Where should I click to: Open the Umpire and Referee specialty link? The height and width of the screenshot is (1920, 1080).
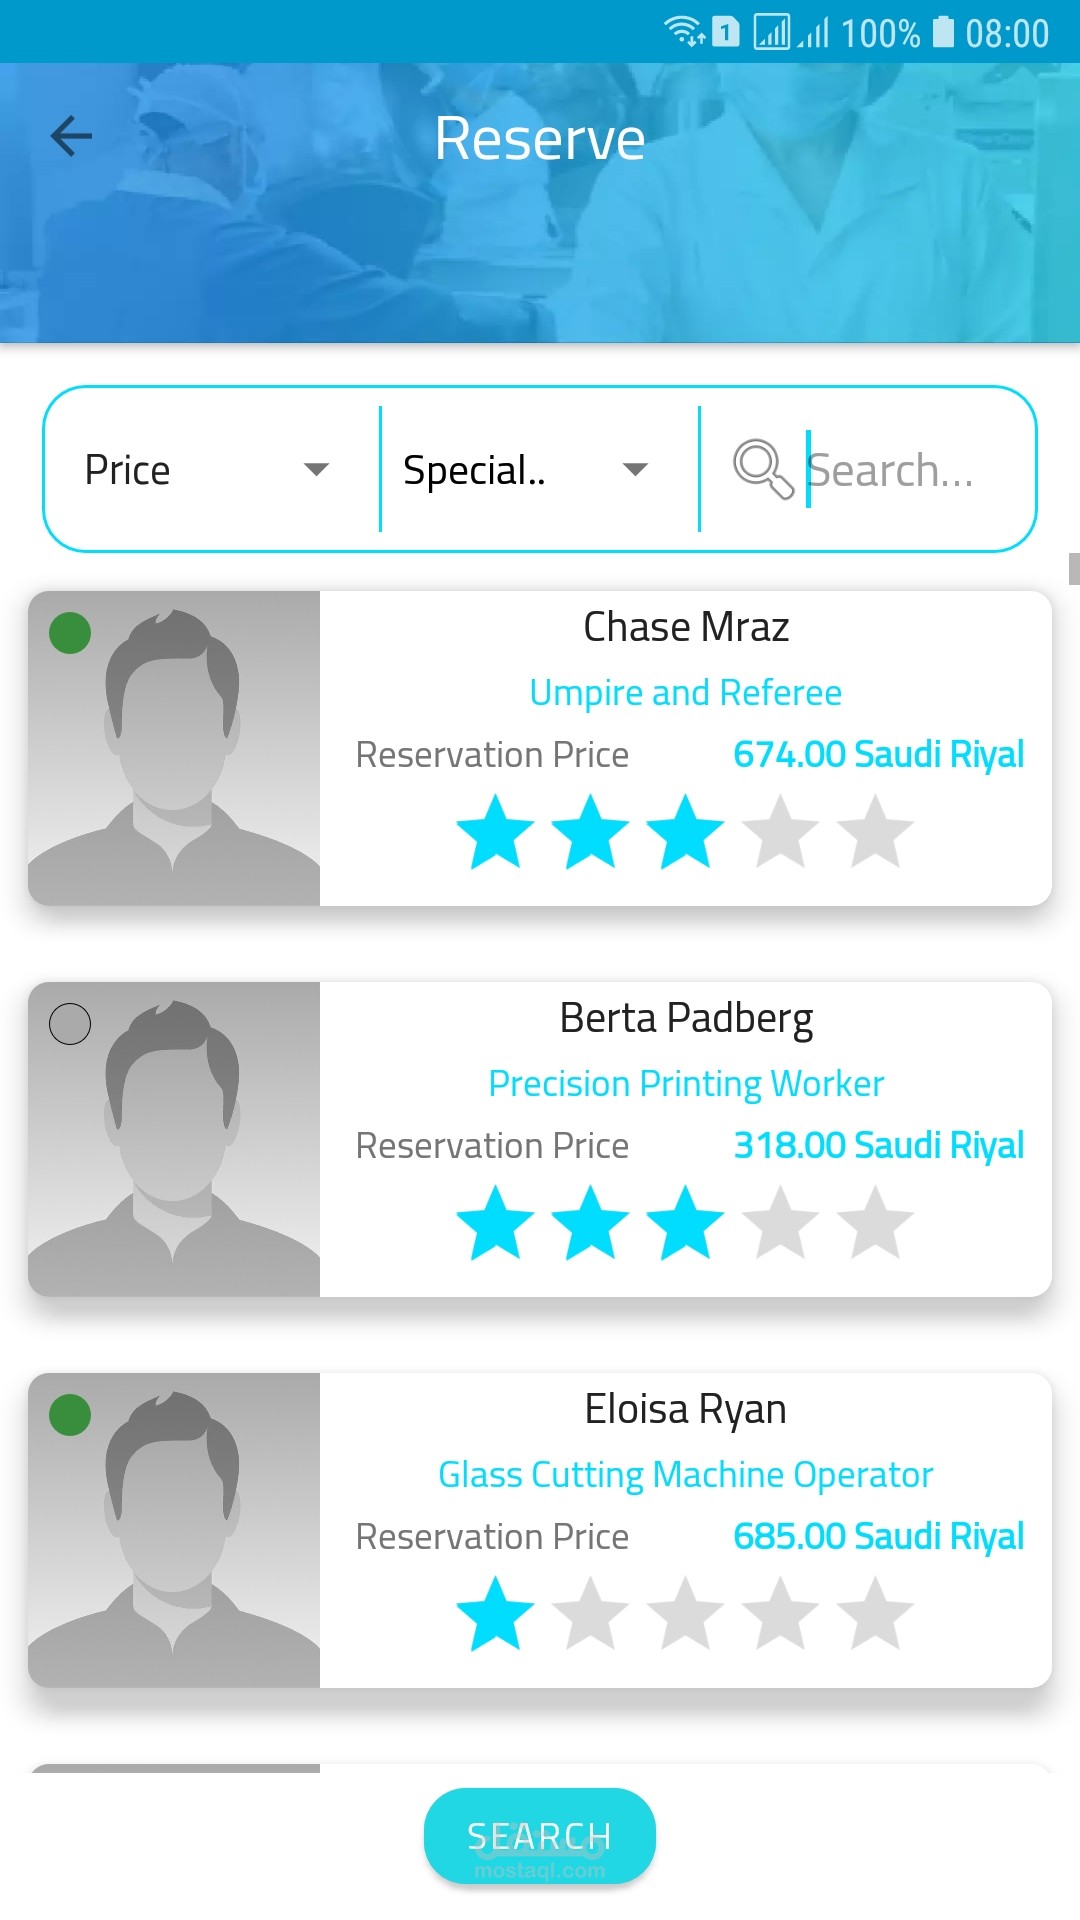(685, 692)
